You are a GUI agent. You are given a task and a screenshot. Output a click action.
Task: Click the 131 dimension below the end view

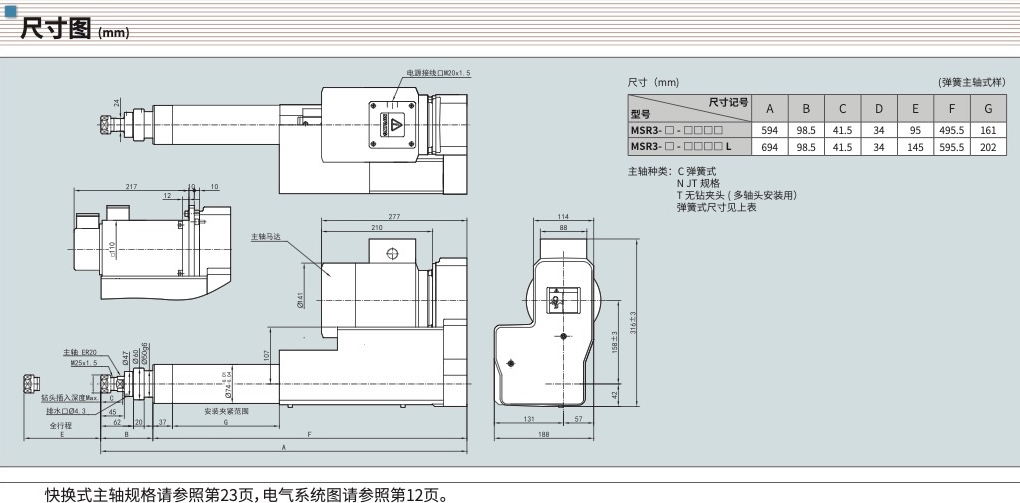click(x=528, y=420)
